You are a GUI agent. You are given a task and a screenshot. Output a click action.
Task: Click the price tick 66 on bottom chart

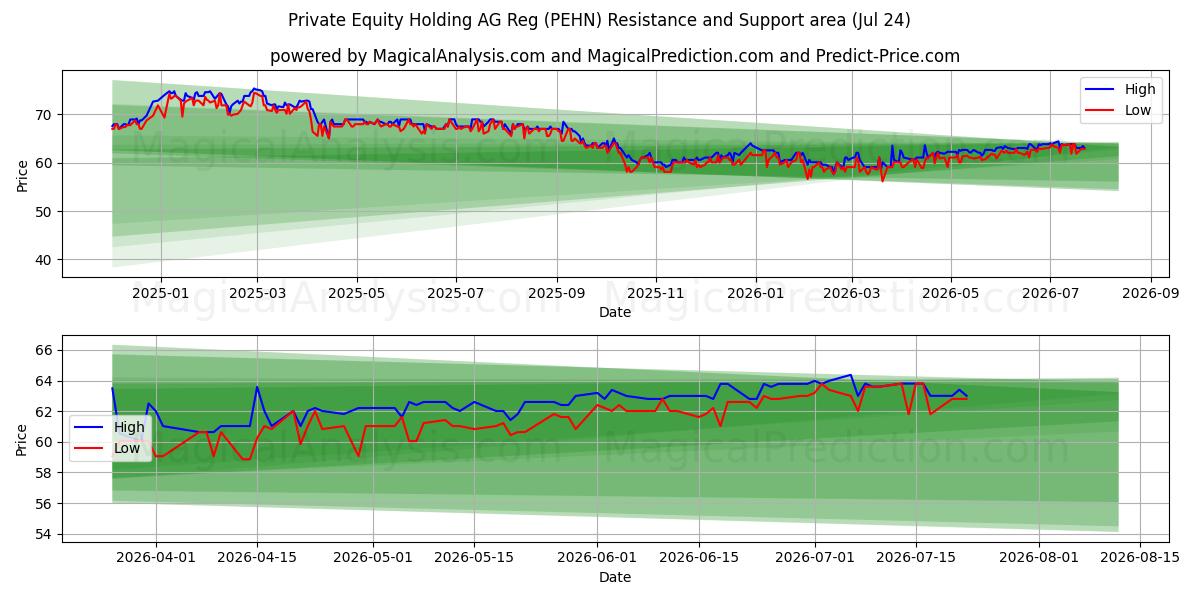click(46, 350)
